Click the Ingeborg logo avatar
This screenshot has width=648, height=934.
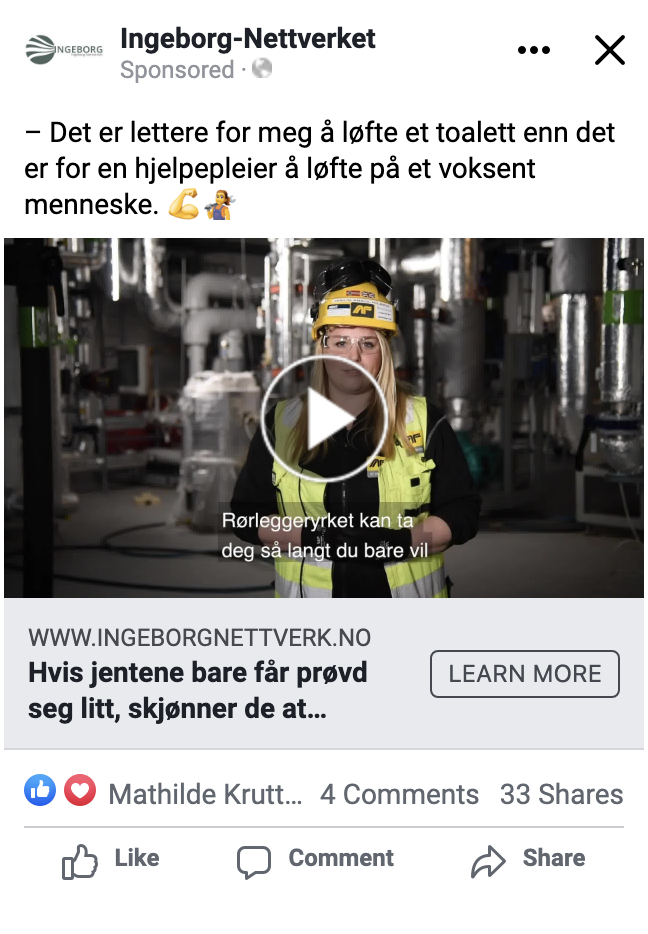pyautogui.click(x=64, y=50)
